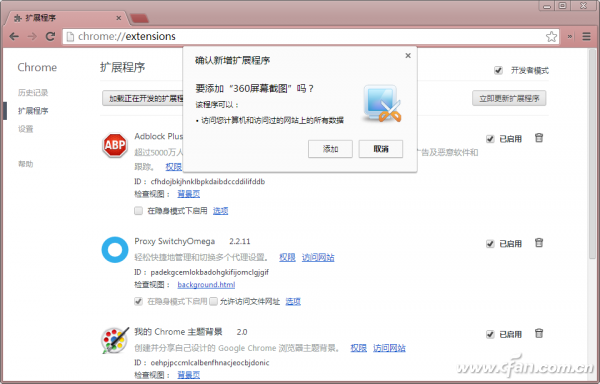Select the 扩展程序 browser tab
600x384 pixels.
click(65, 18)
